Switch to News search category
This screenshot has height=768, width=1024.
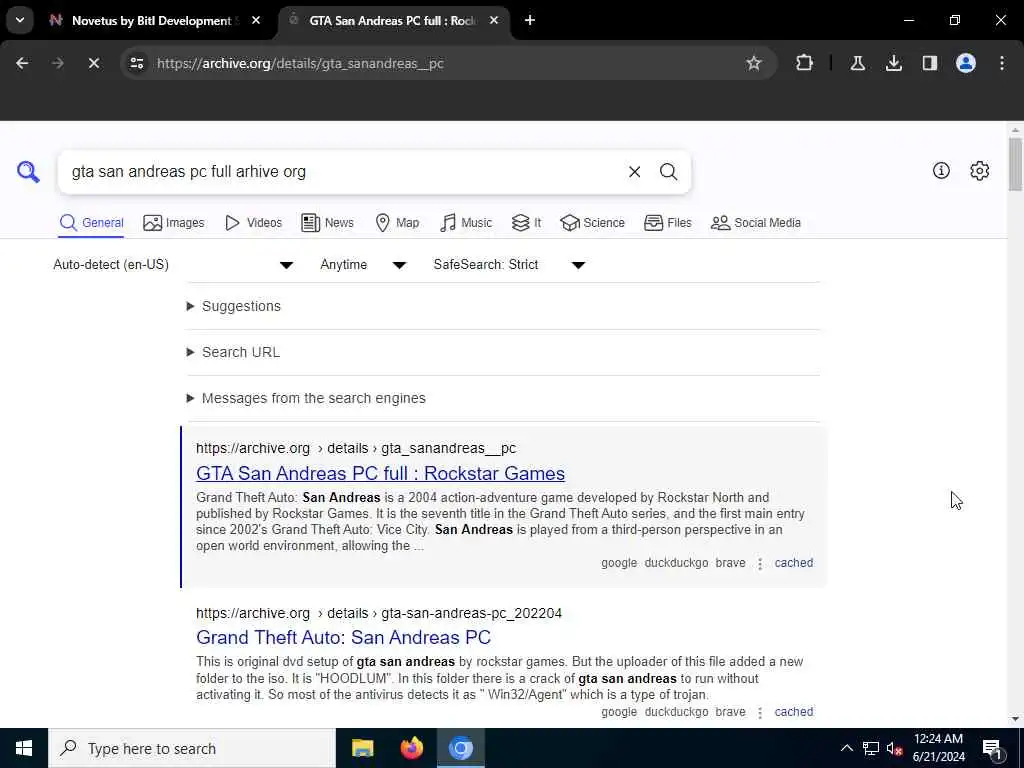pyautogui.click(x=327, y=223)
